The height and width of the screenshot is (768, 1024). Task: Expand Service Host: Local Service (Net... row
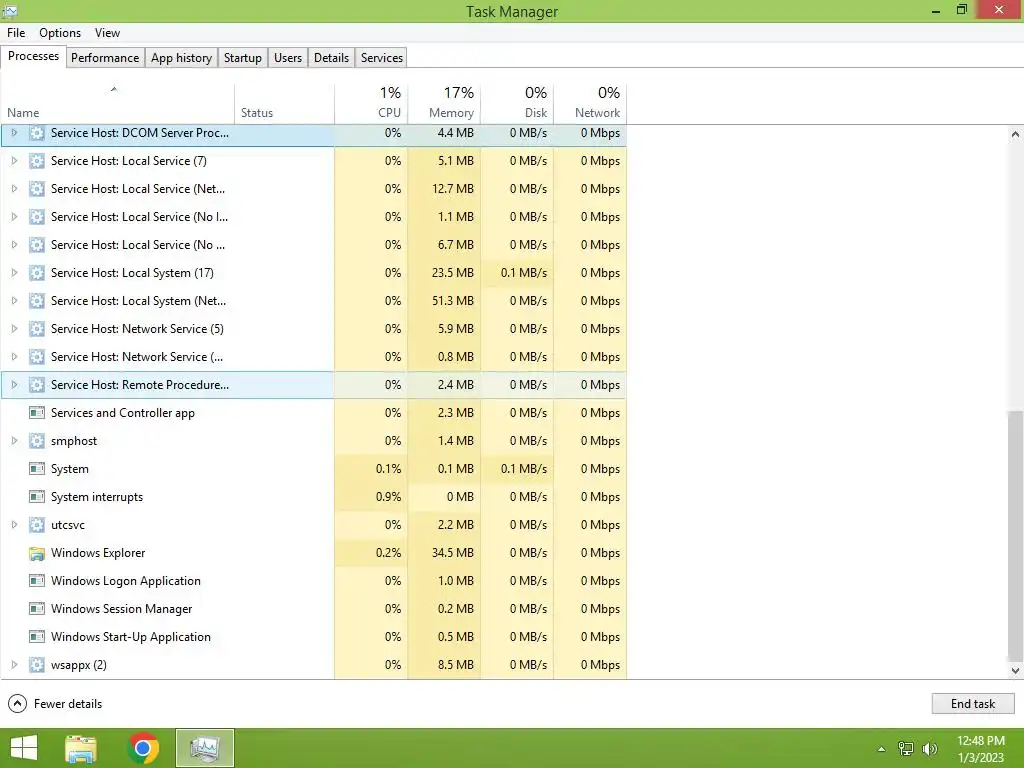14,189
